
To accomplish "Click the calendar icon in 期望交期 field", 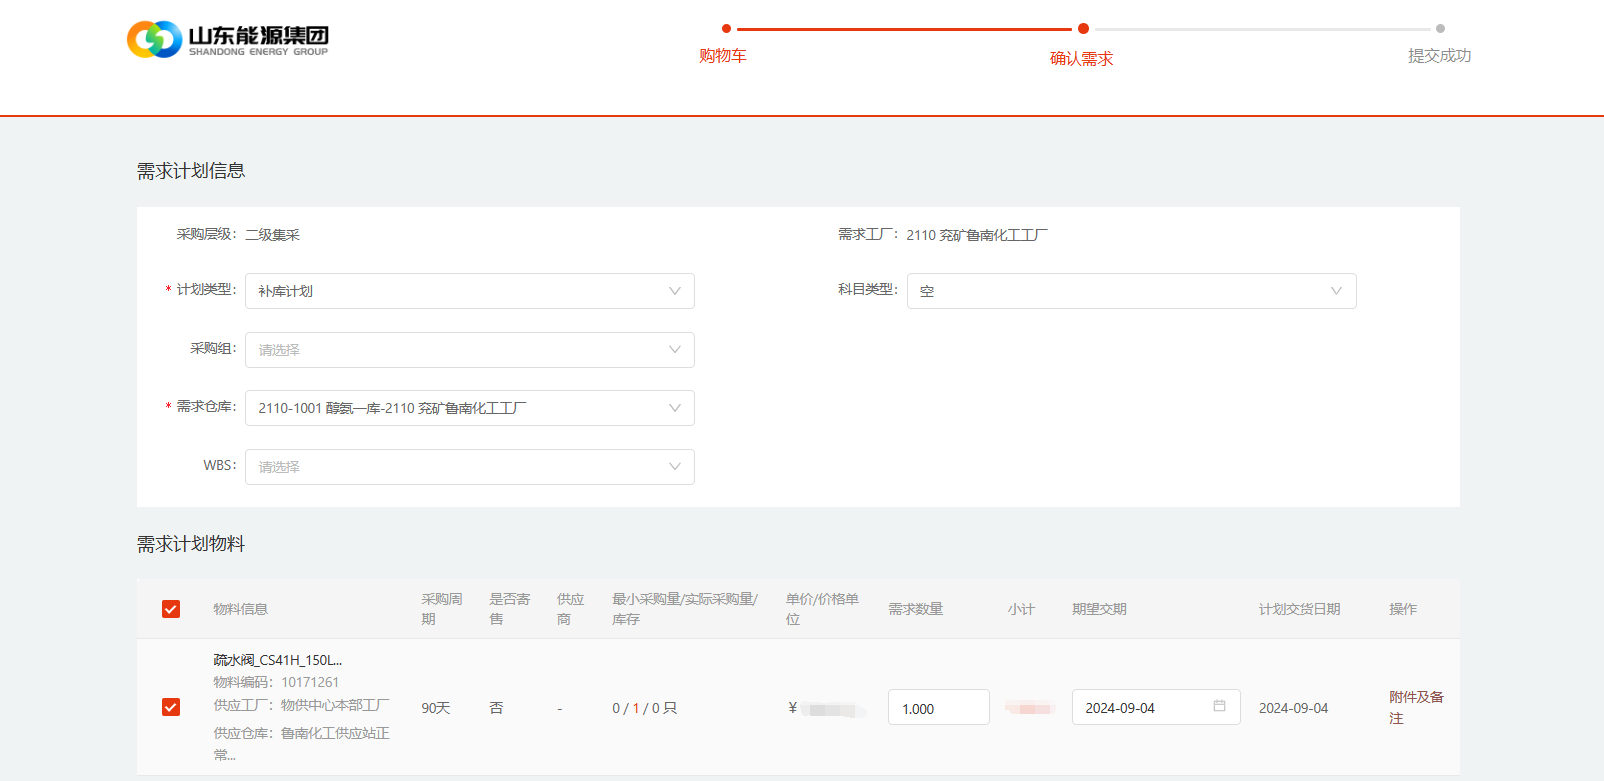I will [x=1219, y=706].
